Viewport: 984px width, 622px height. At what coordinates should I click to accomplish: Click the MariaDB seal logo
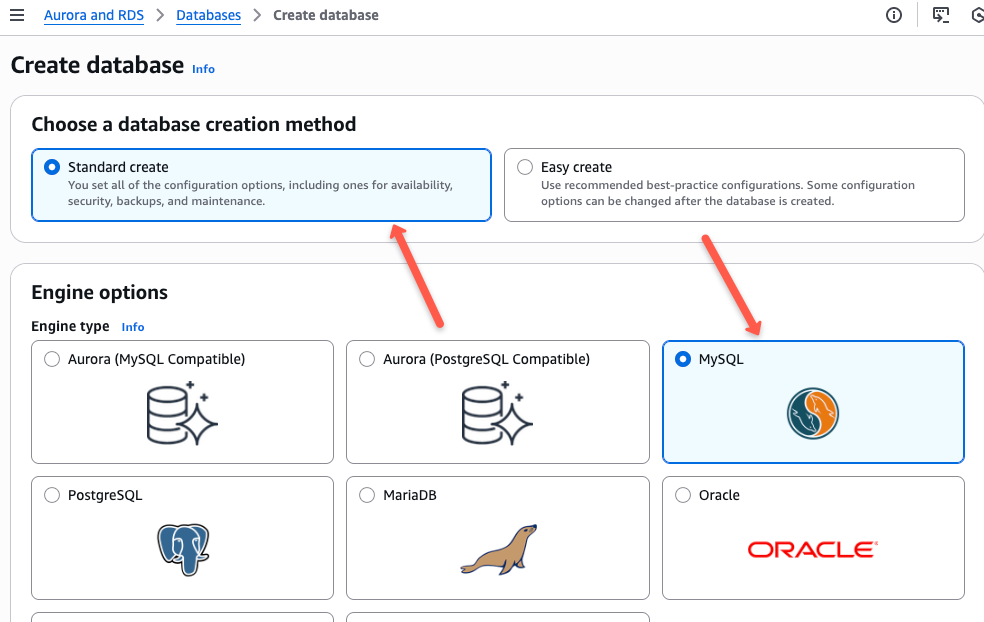pos(498,549)
